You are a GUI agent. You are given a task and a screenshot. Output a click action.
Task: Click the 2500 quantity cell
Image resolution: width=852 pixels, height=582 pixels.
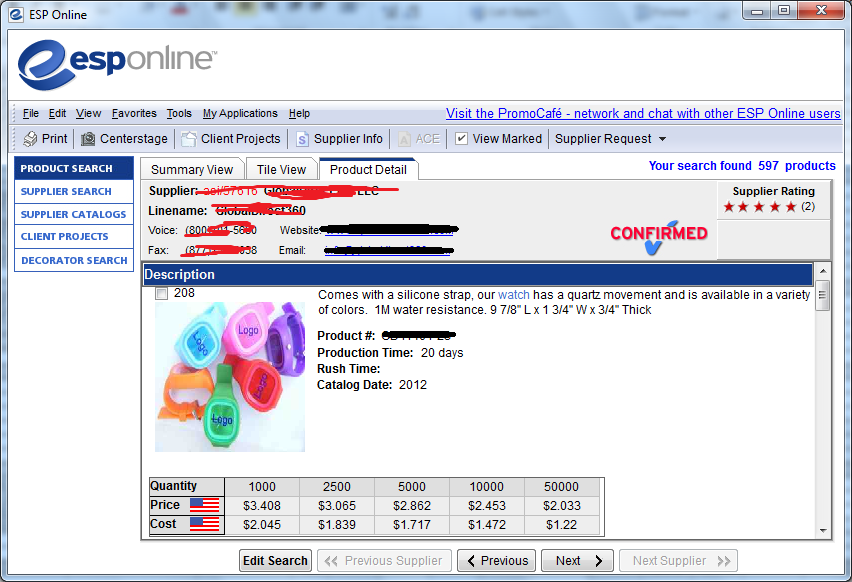coord(337,486)
